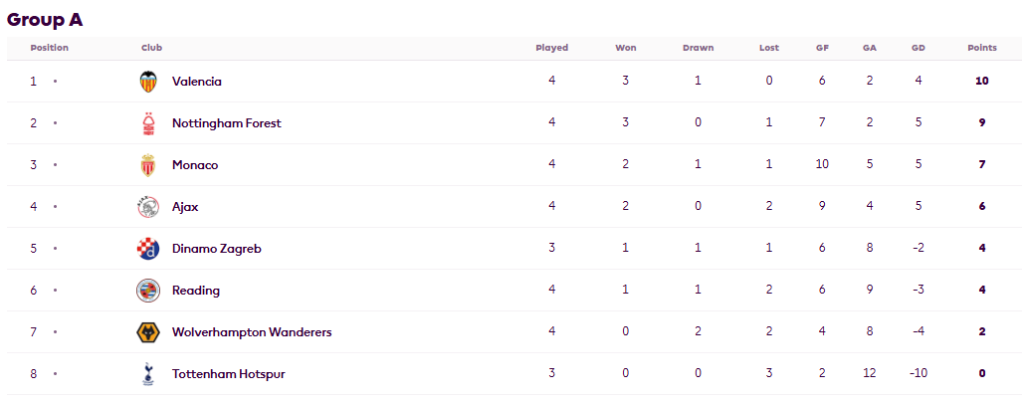Open the Tottenham Hotspur club link
Image resolution: width=1024 pixels, height=403 pixels.
click(229, 374)
